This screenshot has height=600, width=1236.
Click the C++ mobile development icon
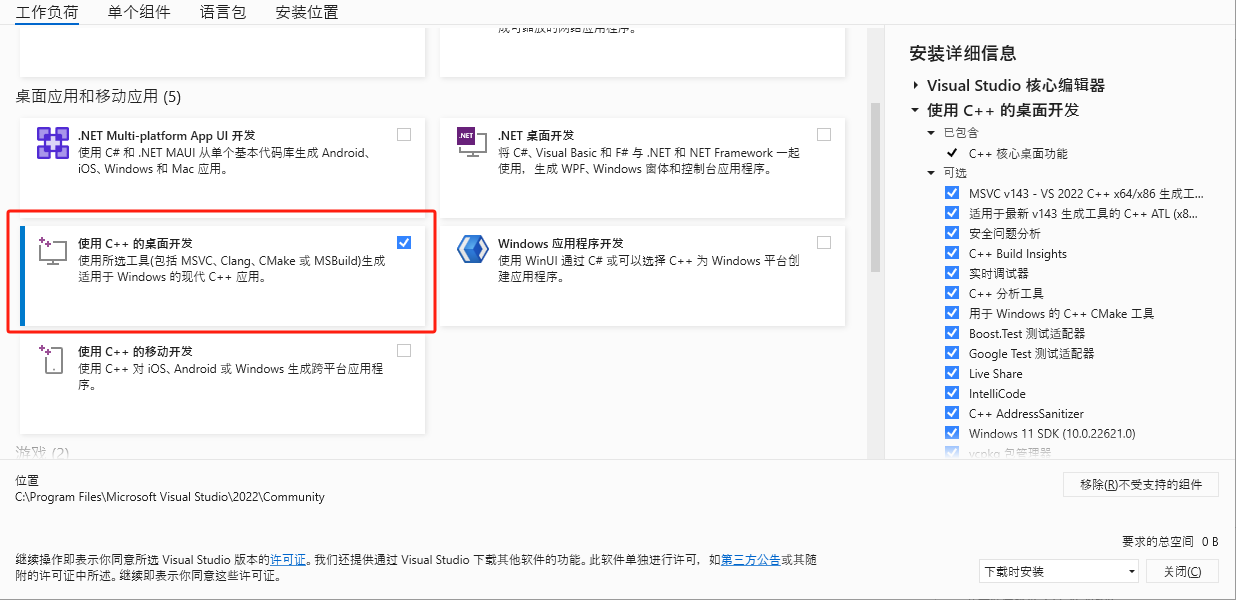(52, 359)
